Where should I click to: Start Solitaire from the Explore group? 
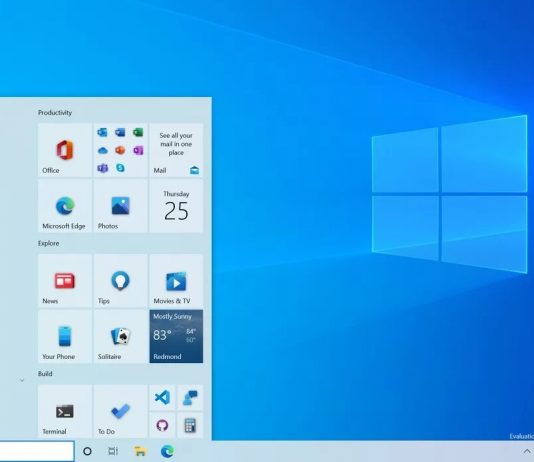(121, 336)
